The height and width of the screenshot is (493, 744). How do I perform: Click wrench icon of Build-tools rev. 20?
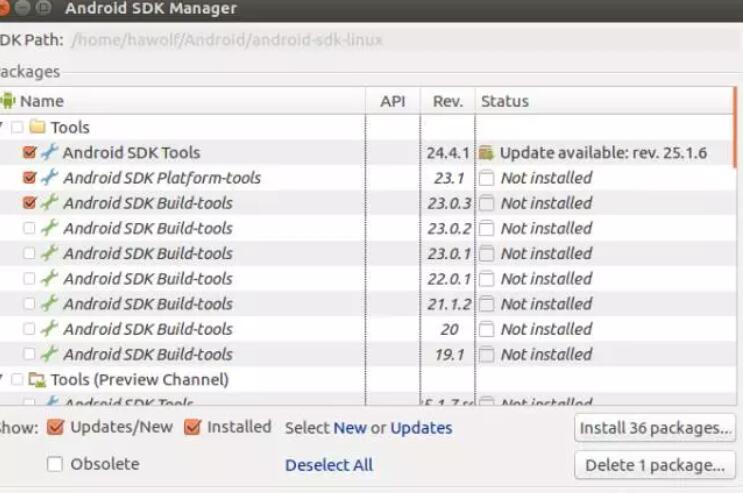click(49, 328)
